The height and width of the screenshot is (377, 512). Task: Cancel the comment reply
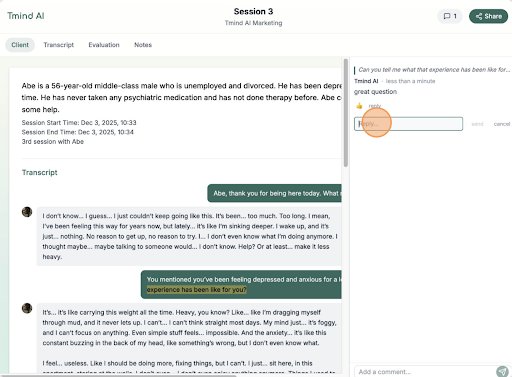(502, 124)
